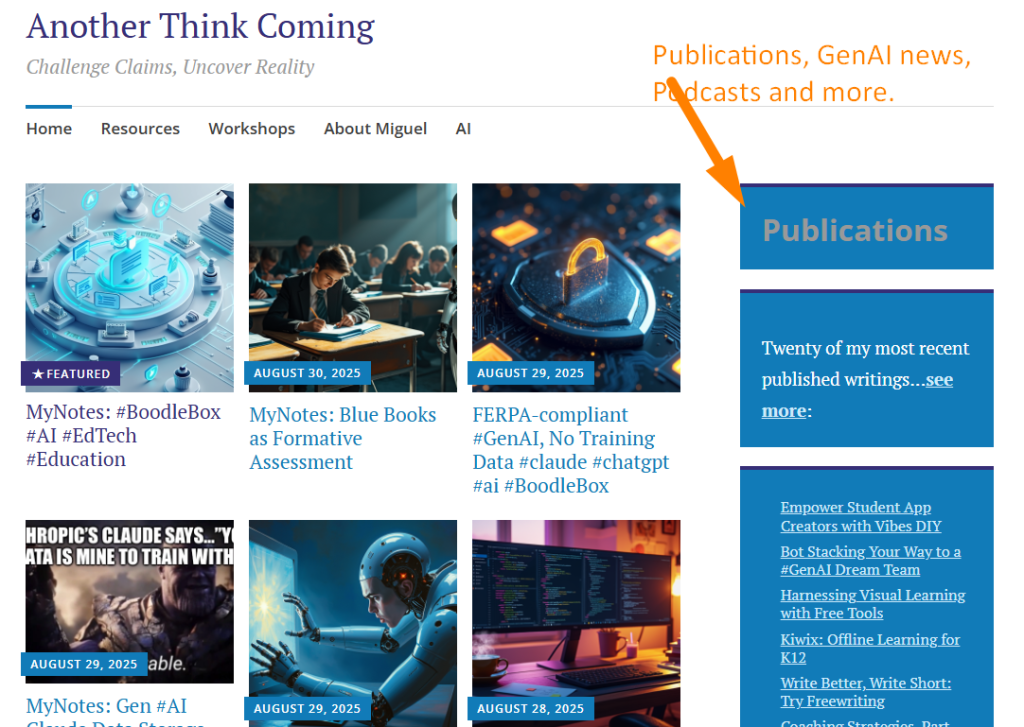The image size is (1024, 727).
Task: Click the Featured star badge
Action: 71,374
